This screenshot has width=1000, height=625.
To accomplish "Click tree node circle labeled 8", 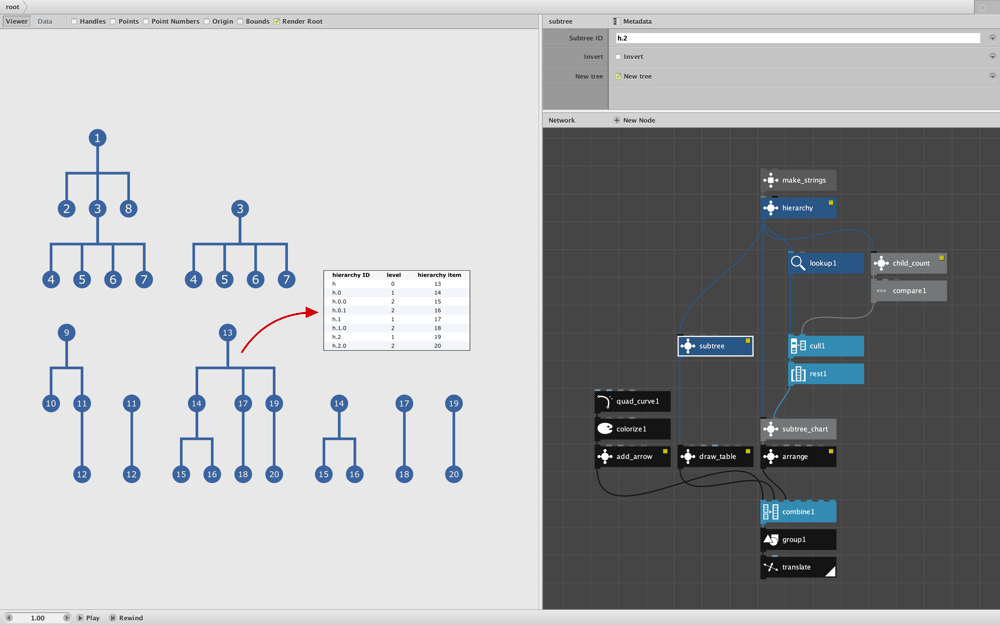I will (x=128, y=209).
